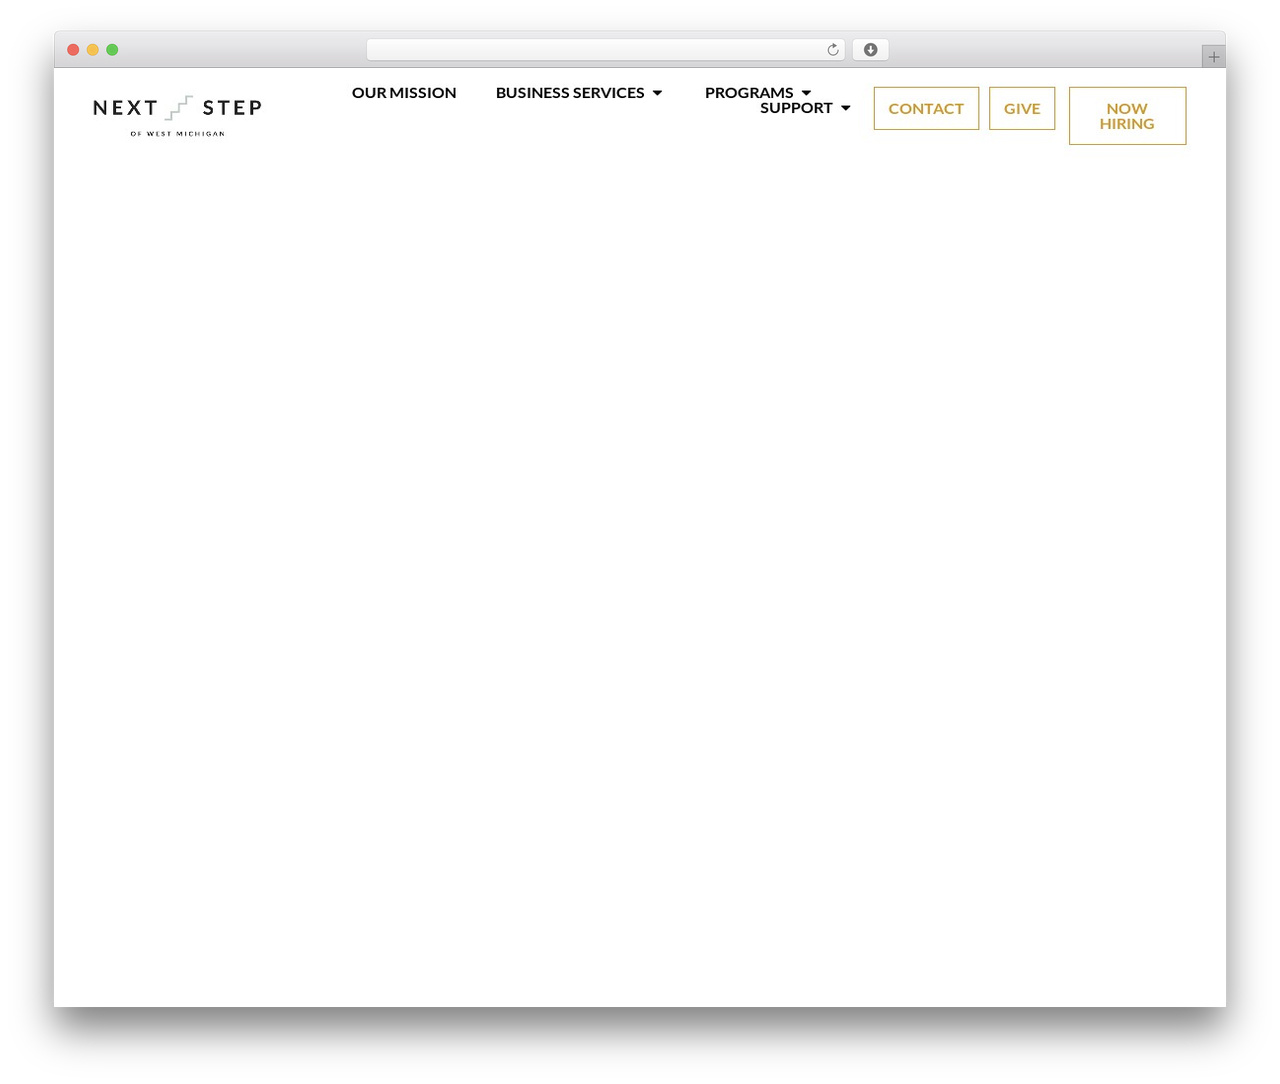1280x1084 pixels.
Task: Expand the Support dropdown arrow
Action: [845, 108]
